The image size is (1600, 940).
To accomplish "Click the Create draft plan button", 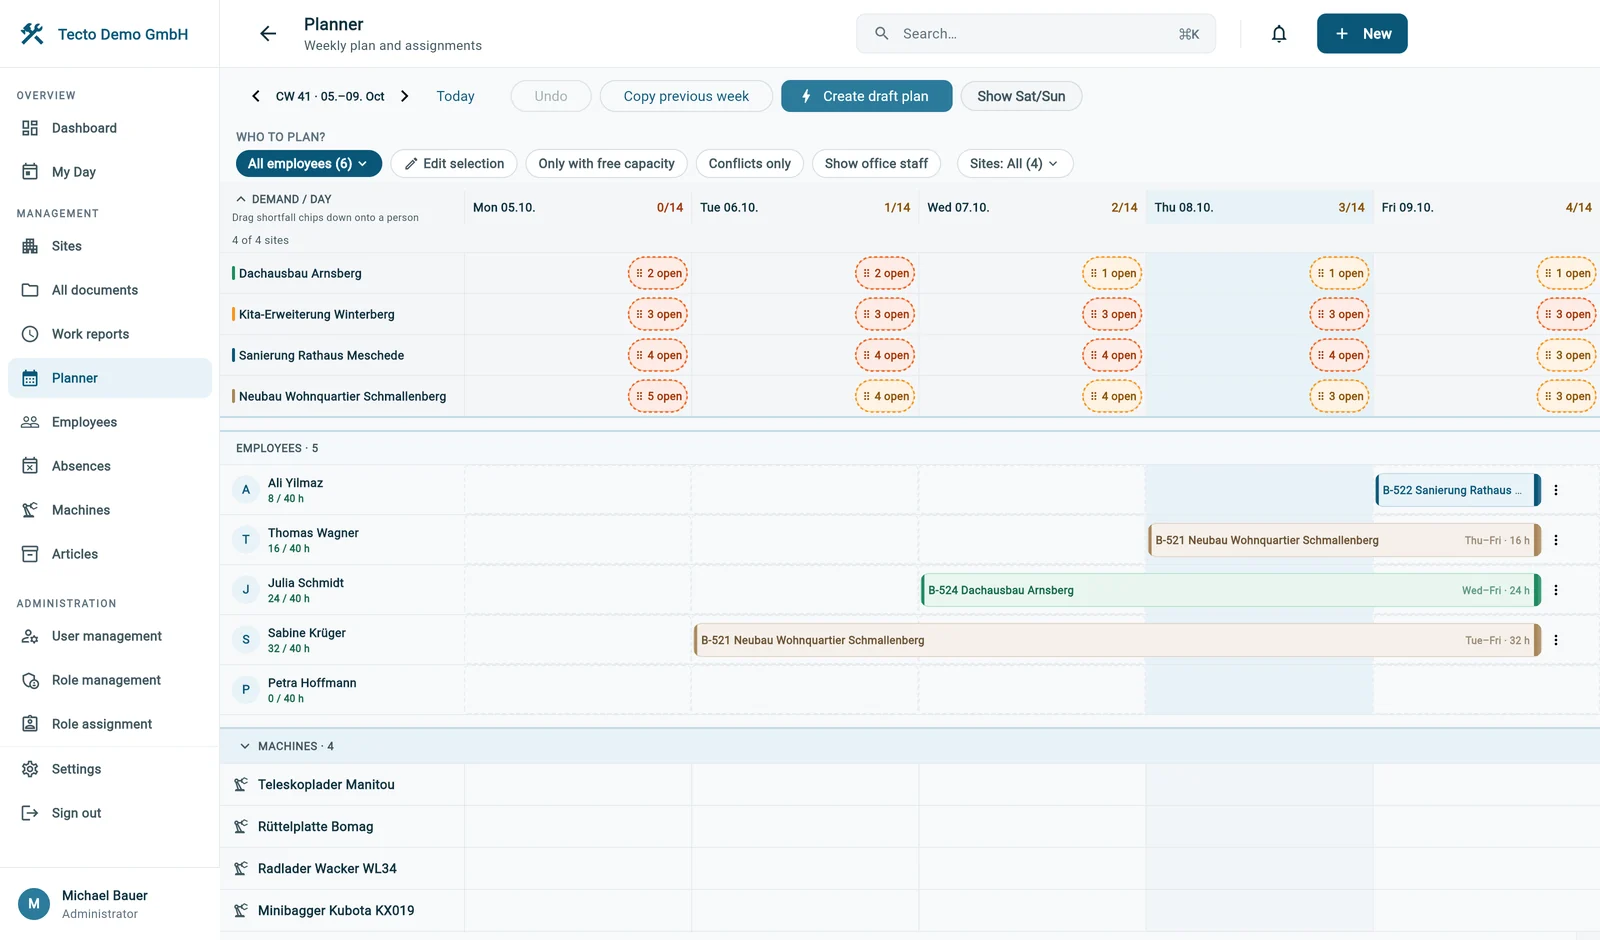I will 866,96.
